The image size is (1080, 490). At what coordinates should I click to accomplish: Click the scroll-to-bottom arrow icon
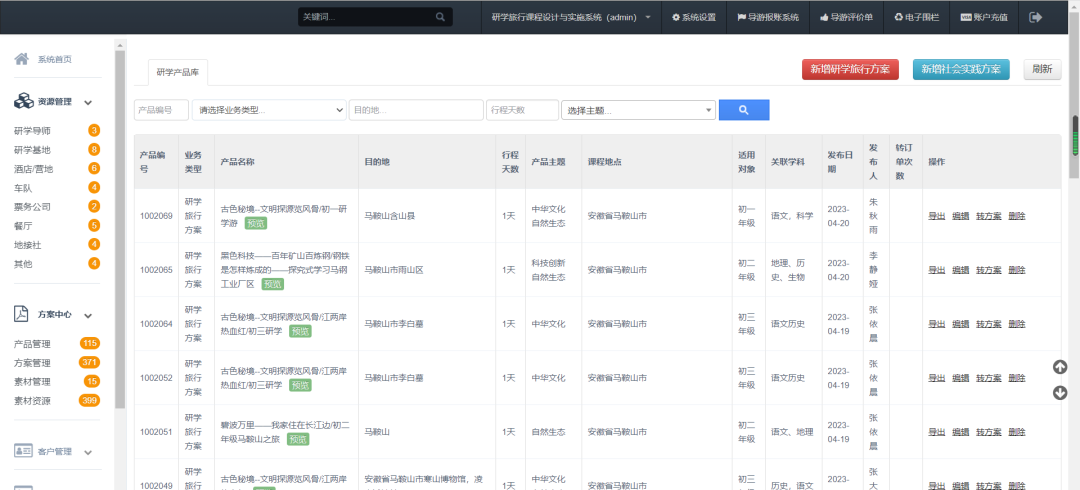point(1060,393)
